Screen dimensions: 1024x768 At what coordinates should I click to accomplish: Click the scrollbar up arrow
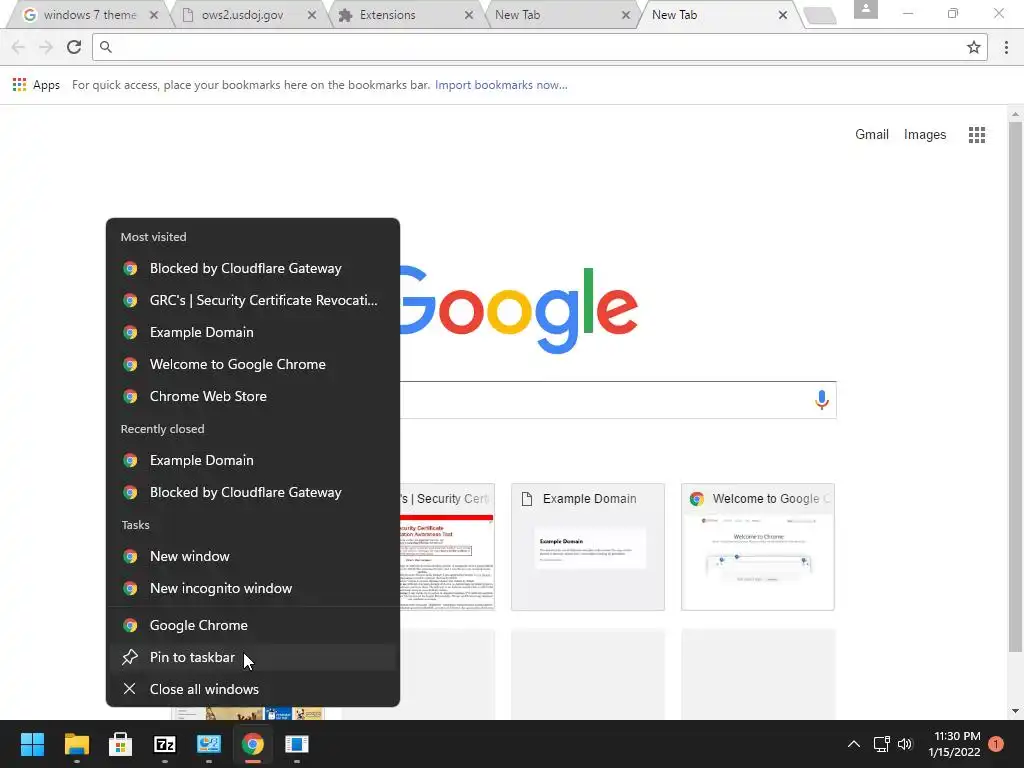(x=1015, y=114)
